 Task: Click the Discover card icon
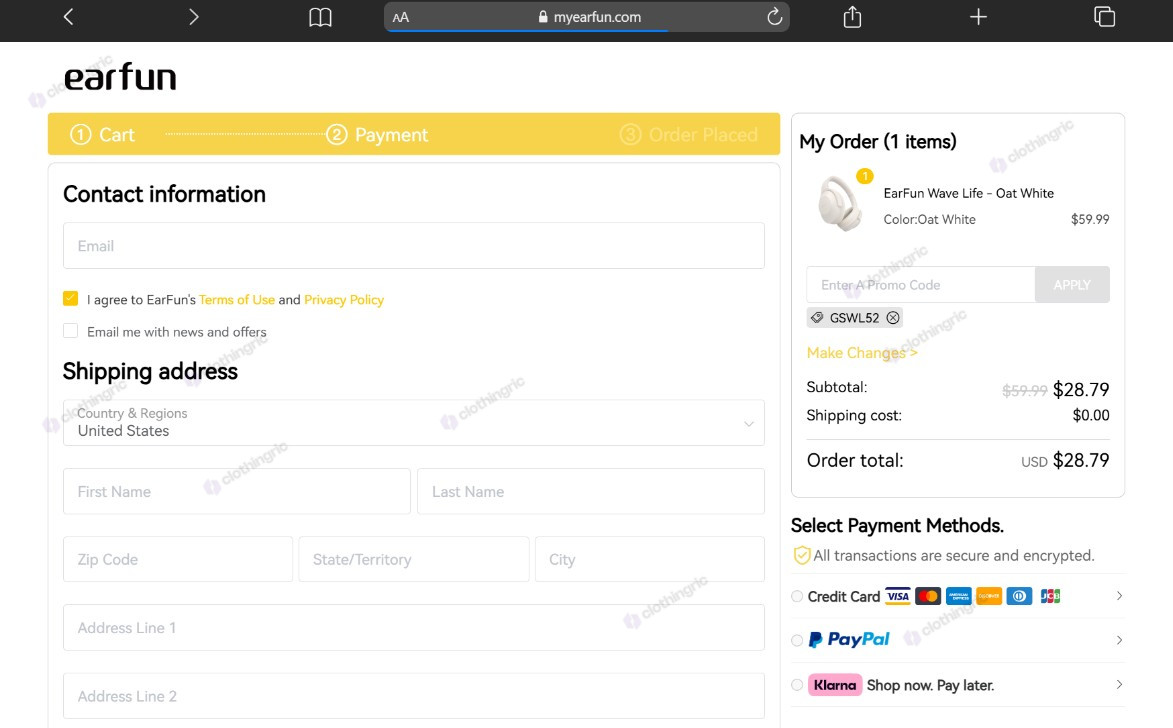click(x=989, y=596)
